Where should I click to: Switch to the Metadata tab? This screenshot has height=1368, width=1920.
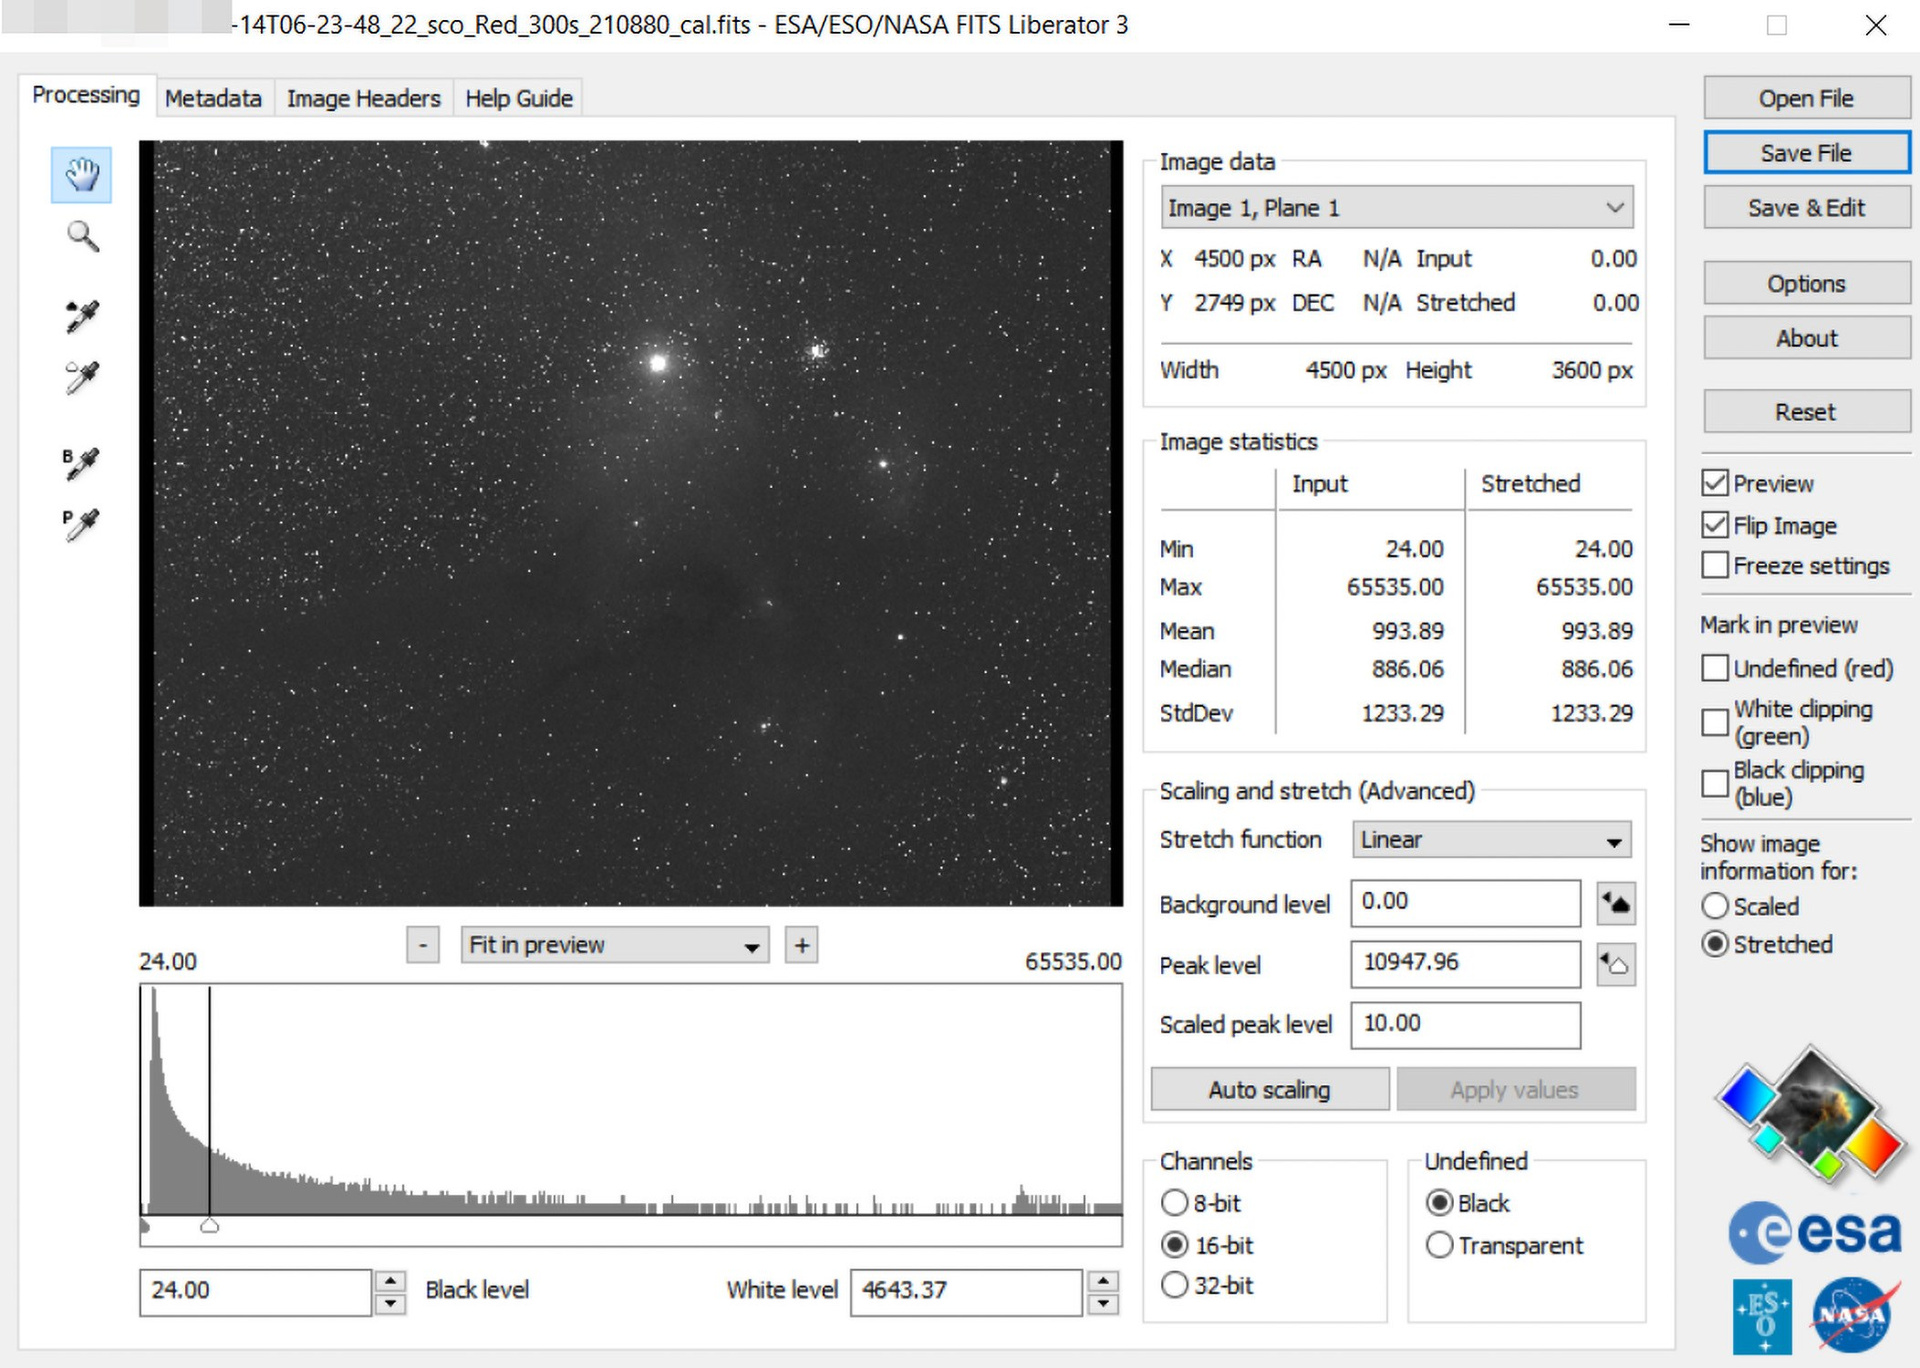tap(213, 98)
